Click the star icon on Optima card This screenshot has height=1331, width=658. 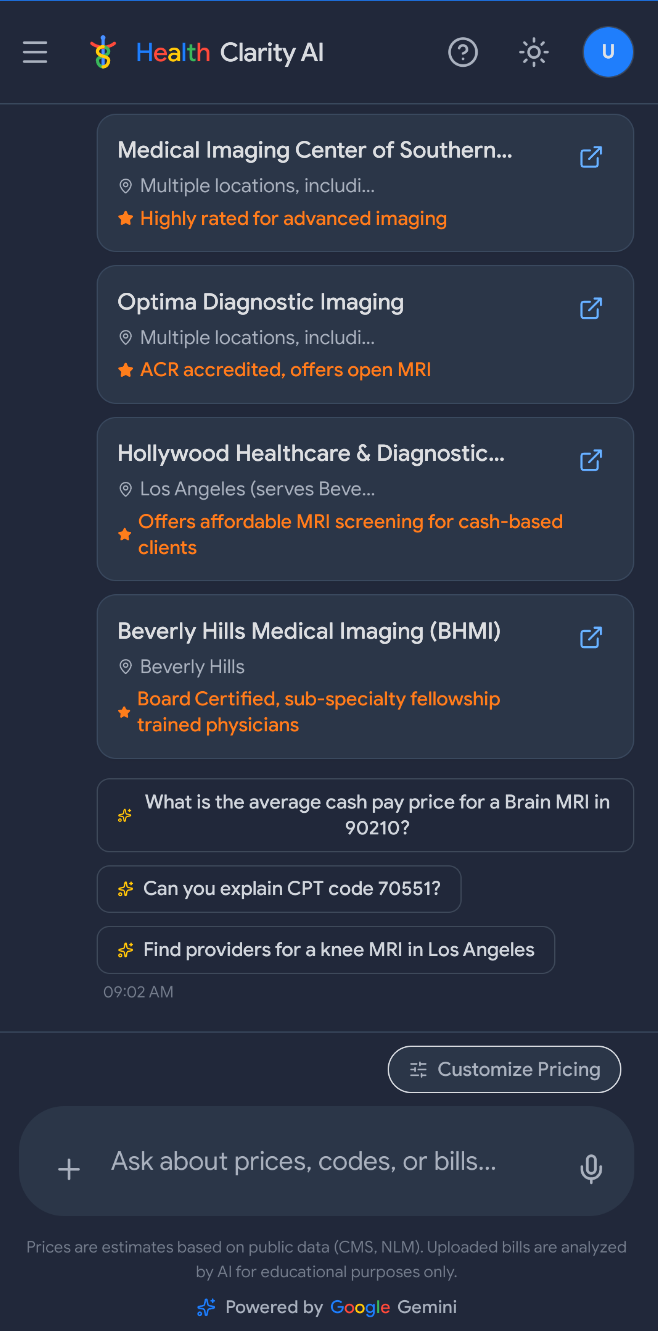tap(125, 369)
